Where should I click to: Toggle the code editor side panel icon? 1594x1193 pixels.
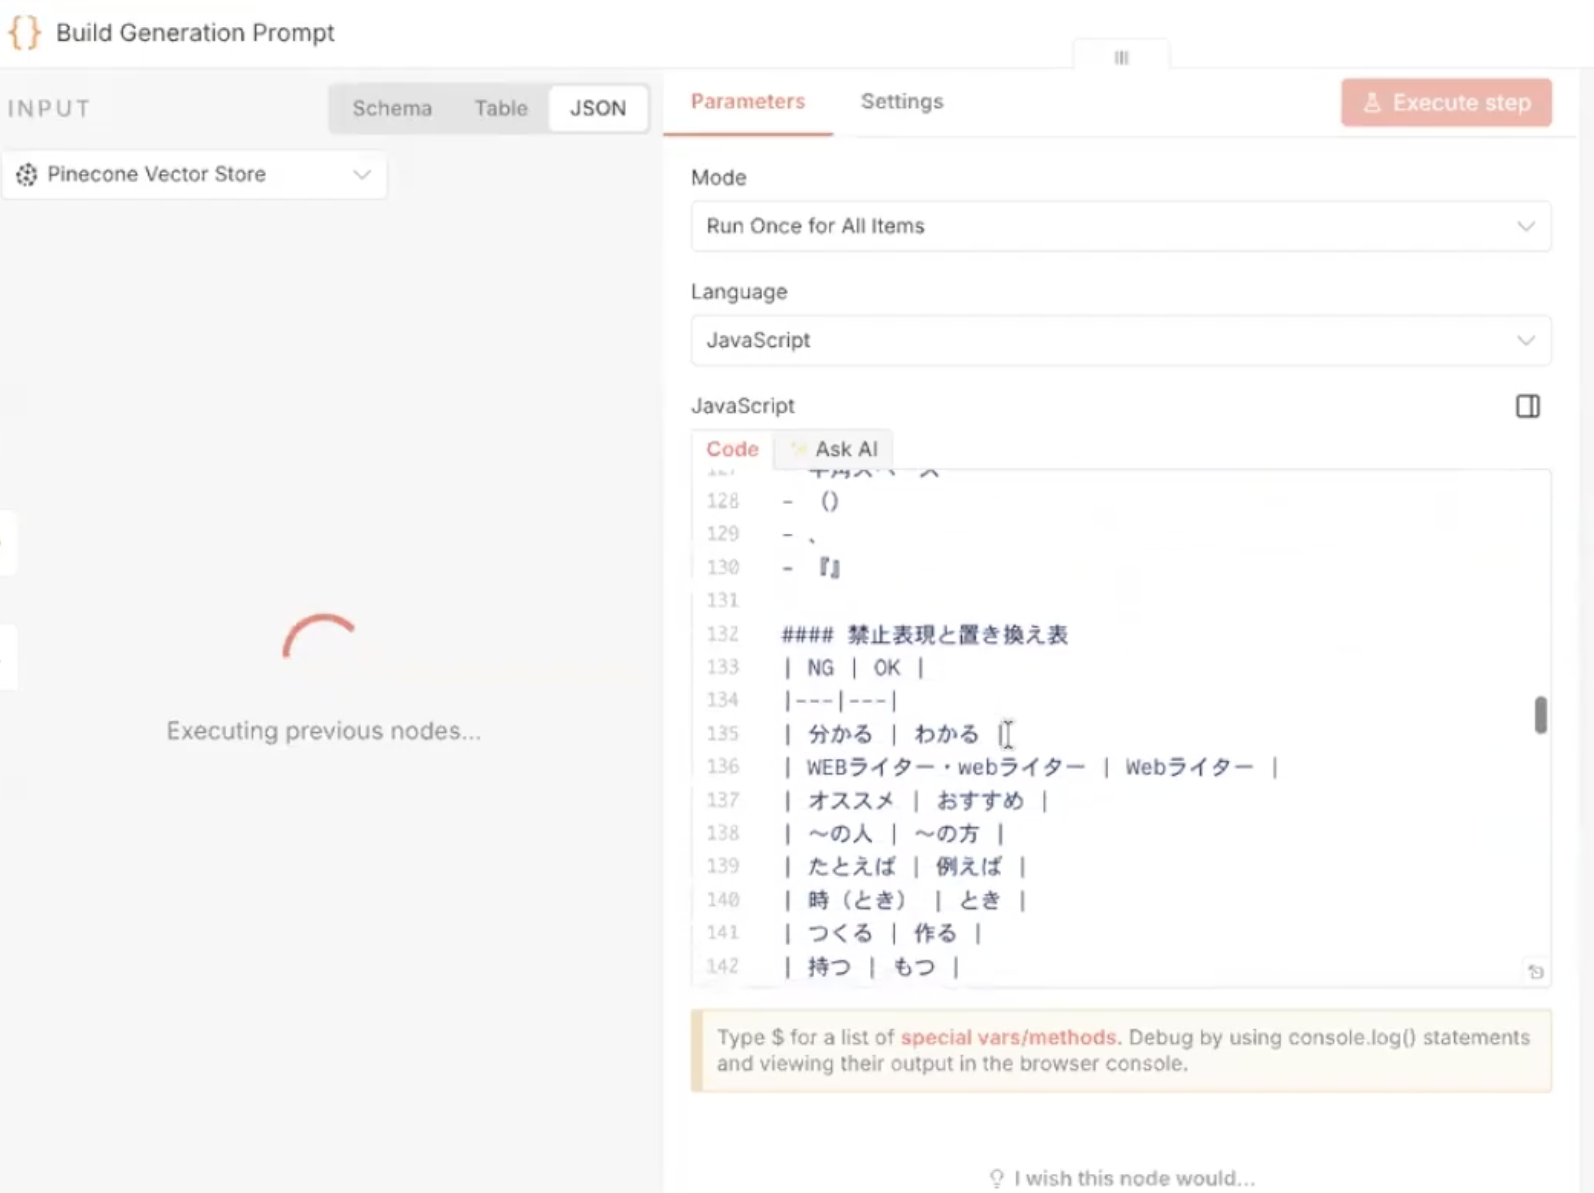(1527, 406)
